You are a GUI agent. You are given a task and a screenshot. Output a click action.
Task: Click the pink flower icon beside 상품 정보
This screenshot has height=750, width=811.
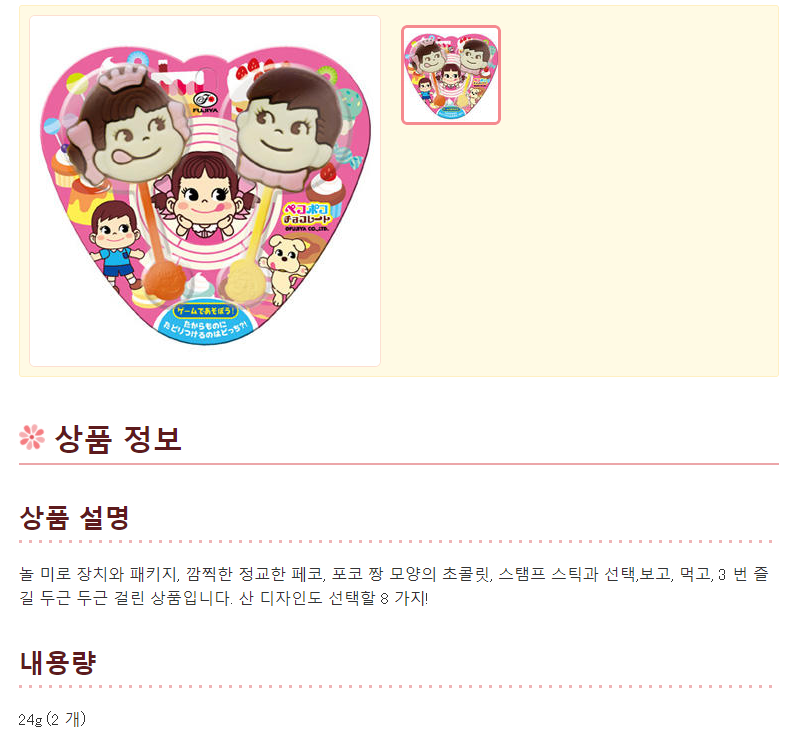coord(32,437)
